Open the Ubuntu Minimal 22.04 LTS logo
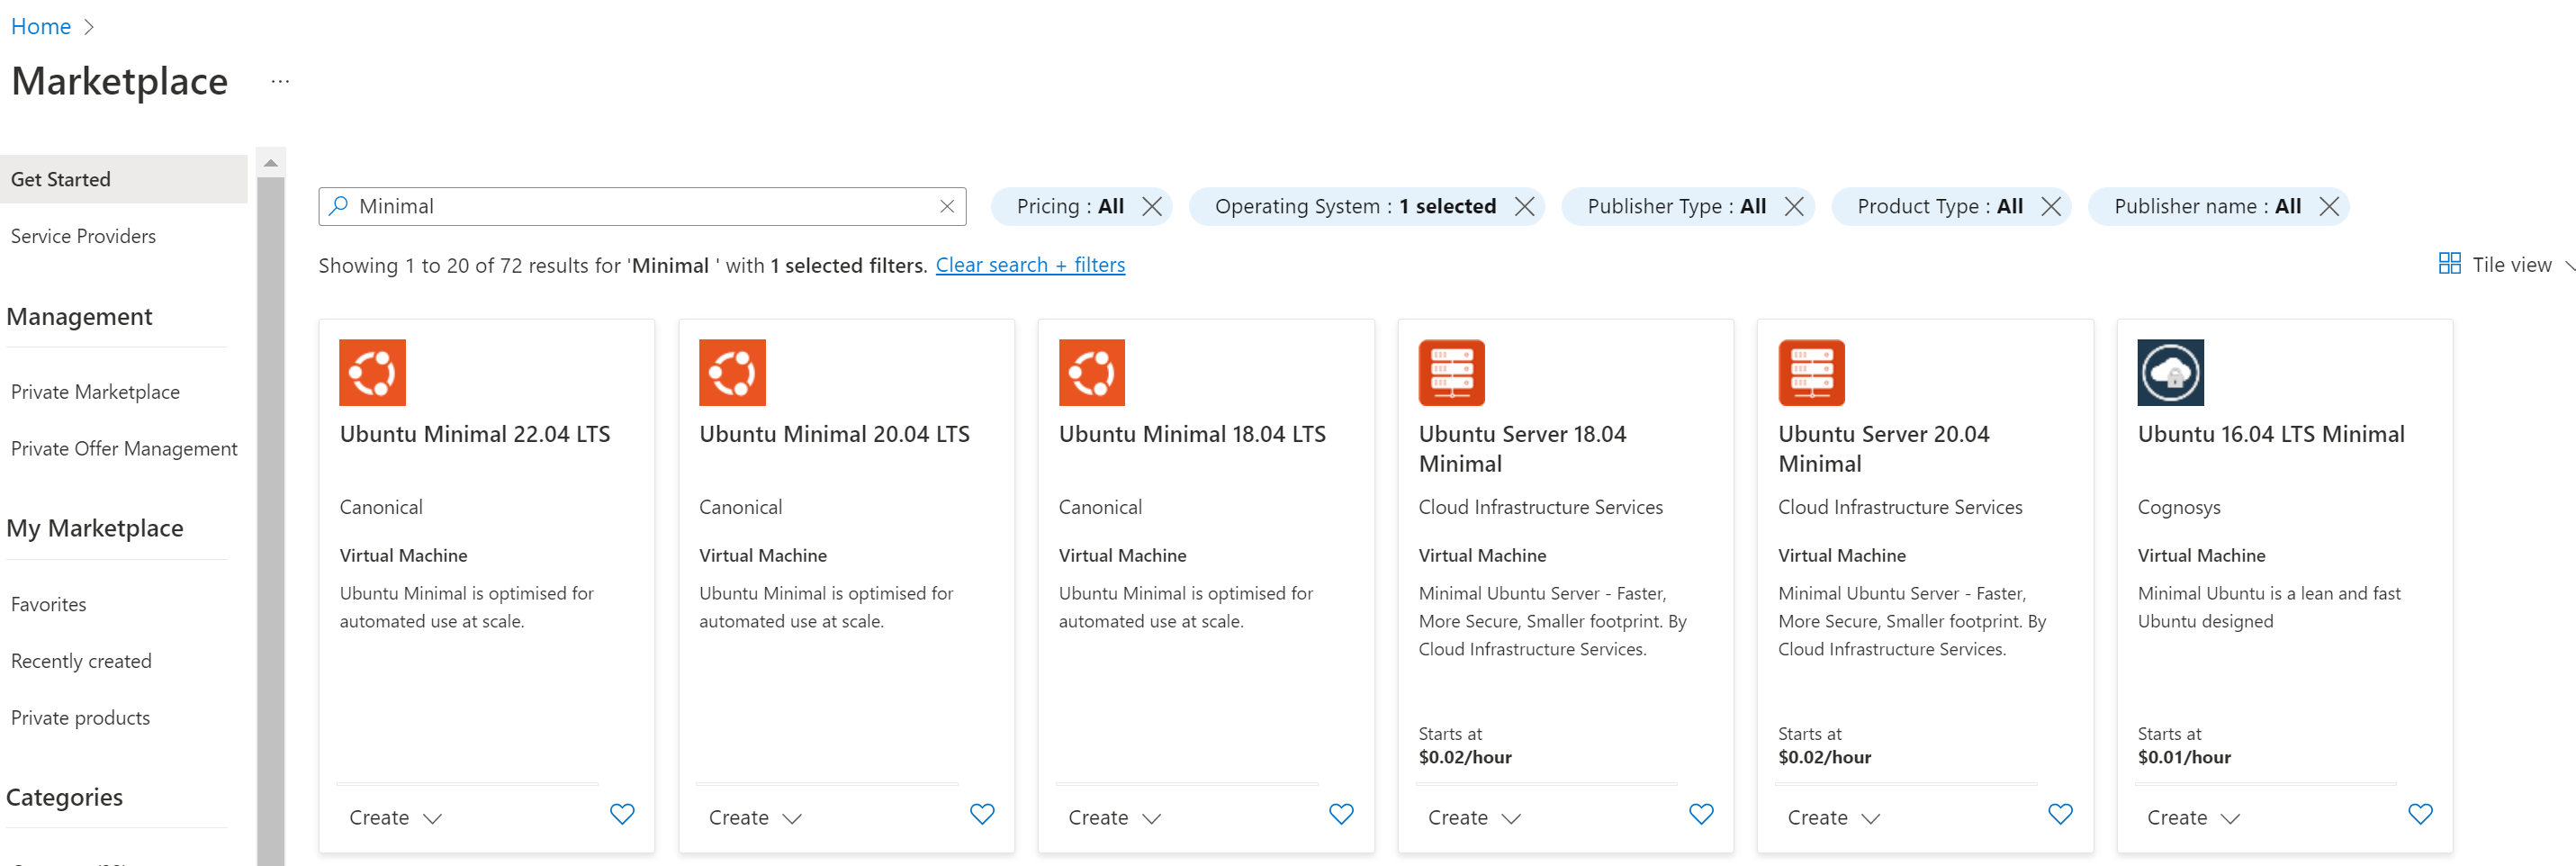The width and height of the screenshot is (2576, 866). coord(372,372)
